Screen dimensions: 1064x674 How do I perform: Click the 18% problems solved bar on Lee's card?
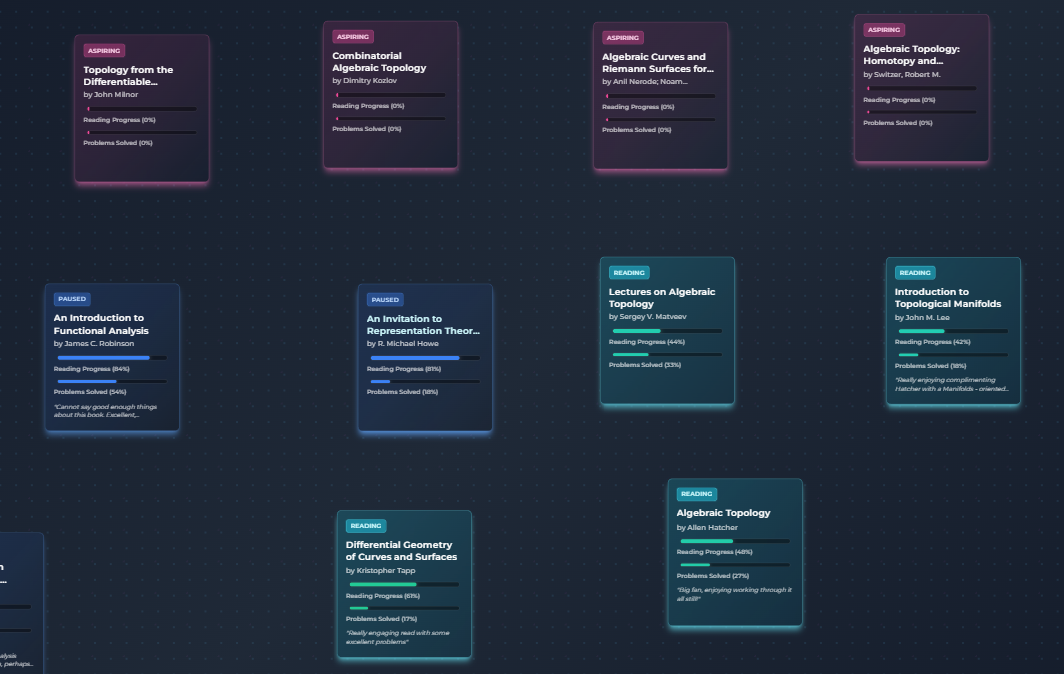coord(953,354)
